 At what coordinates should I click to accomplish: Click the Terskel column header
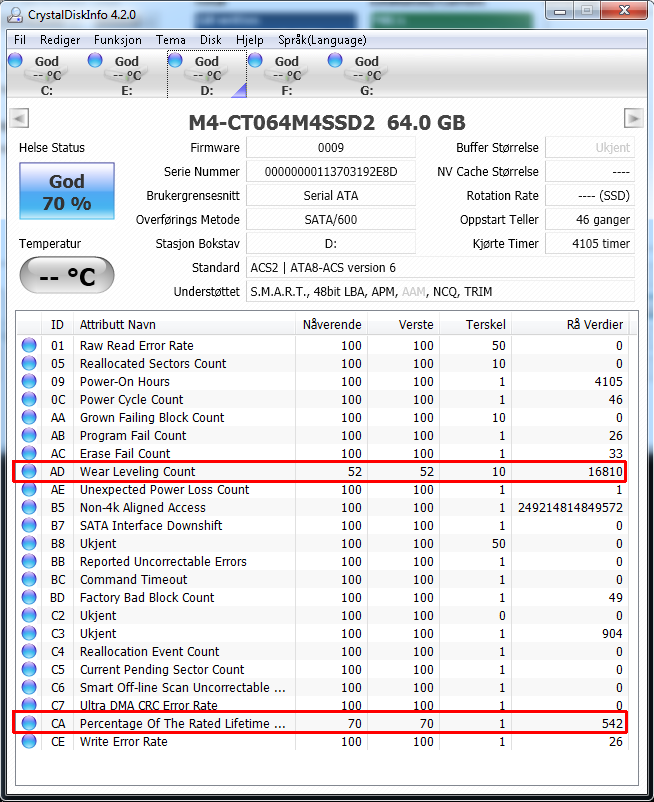(x=476, y=325)
